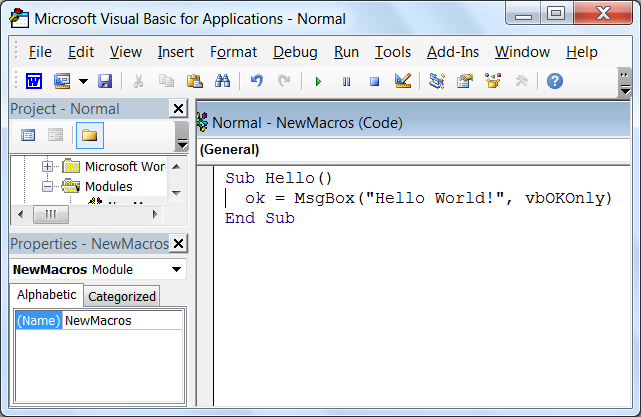Select the Microsoft Word Objects folder
Screen dimensions: 641x417
tap(114, 166)
